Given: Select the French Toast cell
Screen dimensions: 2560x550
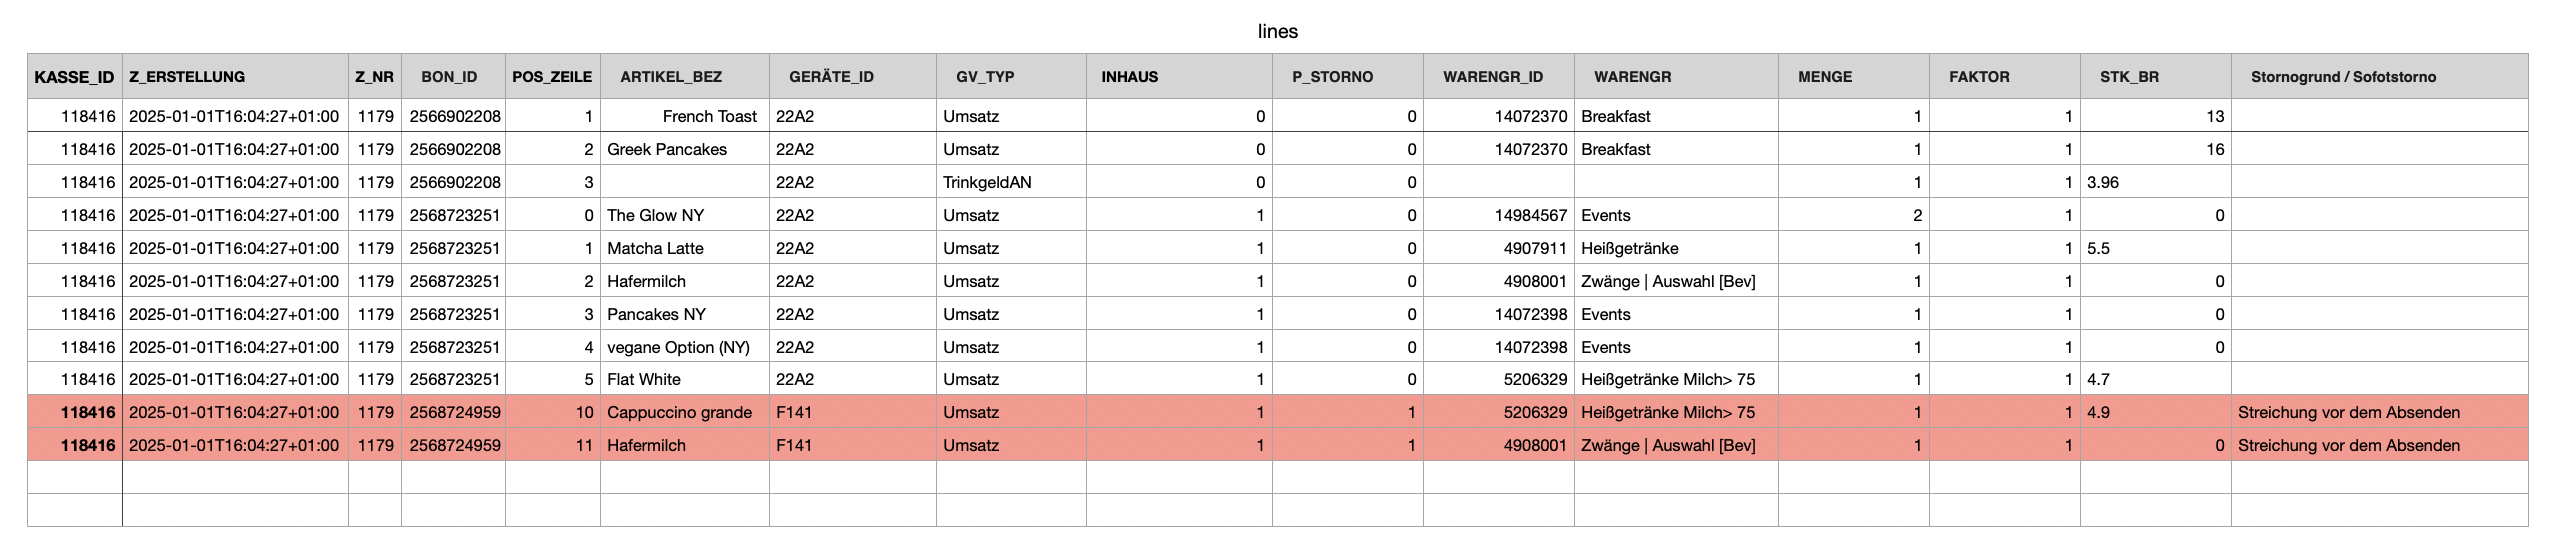Looking at the screenshot, I should [x=709, y=116].
